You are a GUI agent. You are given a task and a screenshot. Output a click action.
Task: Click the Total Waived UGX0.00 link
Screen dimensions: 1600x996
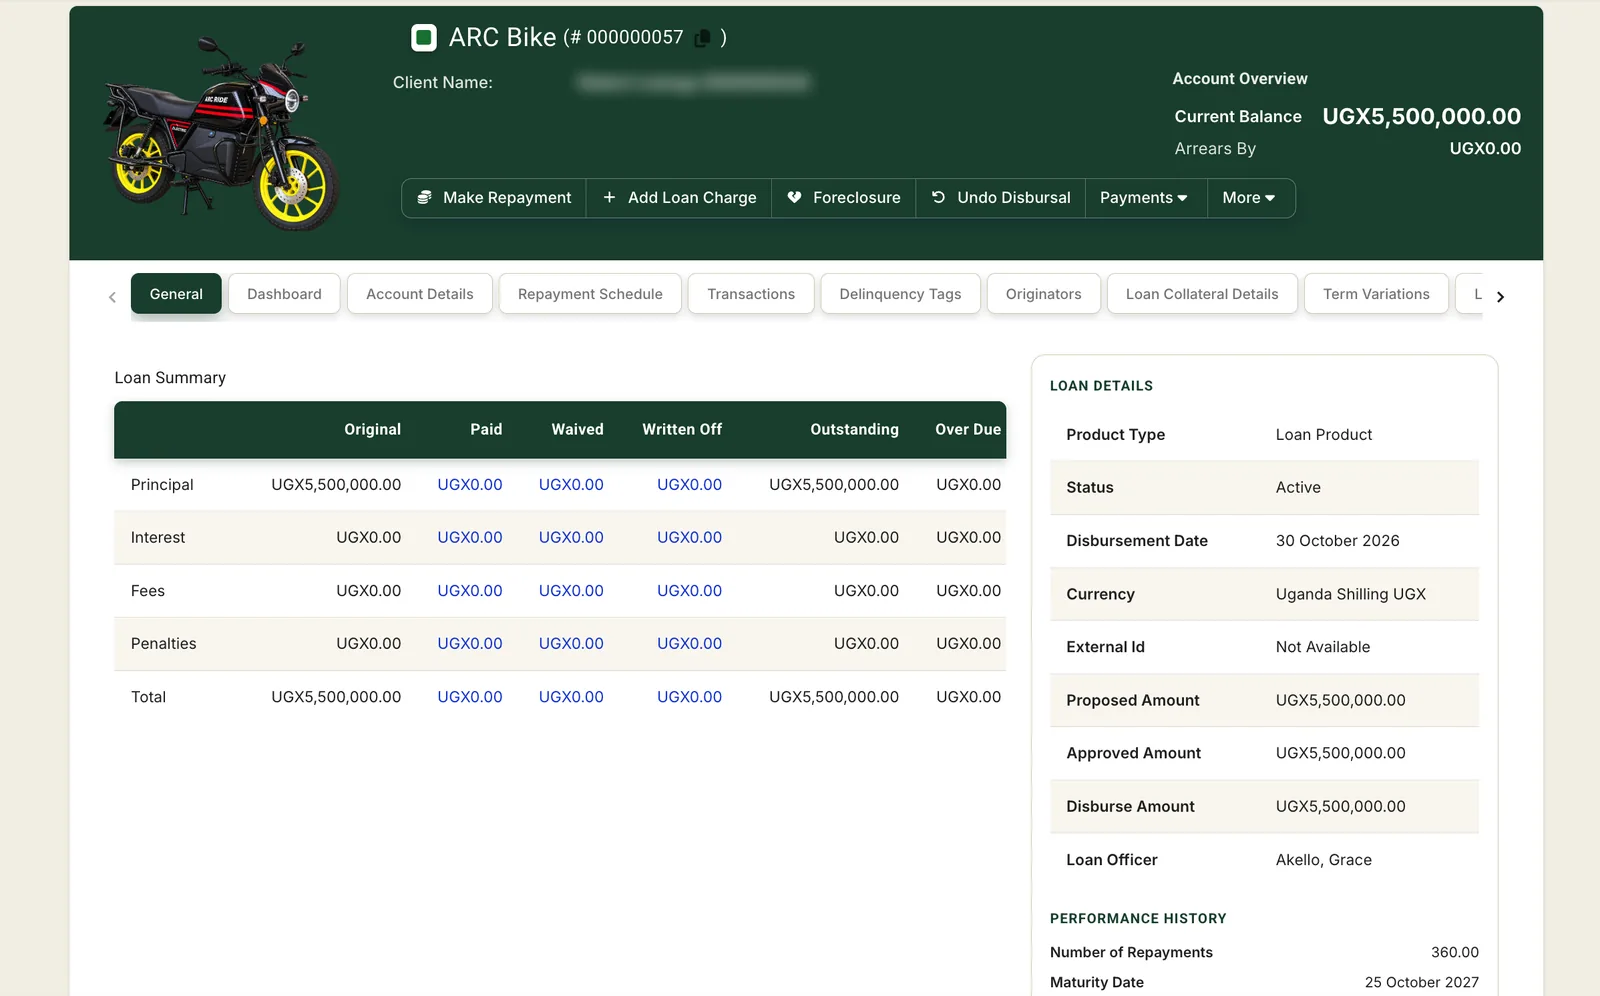[x=571, y=697]
